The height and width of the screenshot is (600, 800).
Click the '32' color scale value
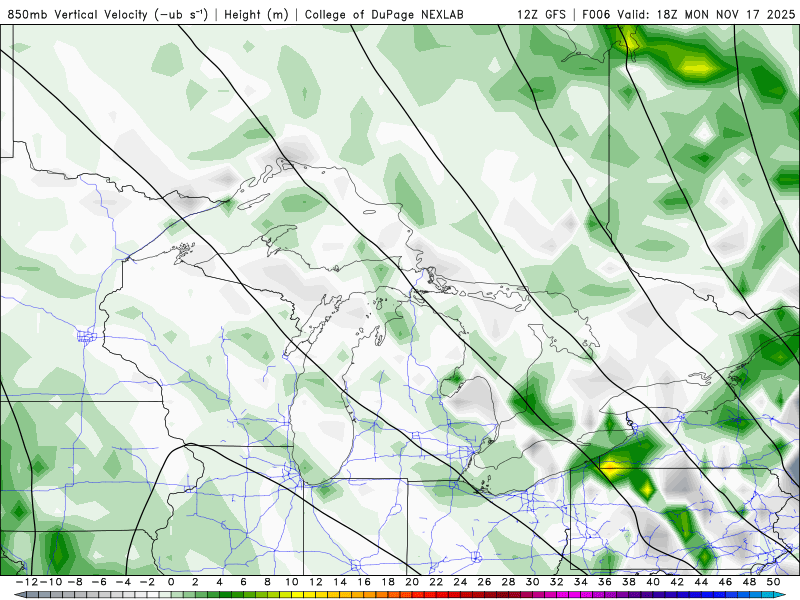pyautogui.click(x=557, y=582)
